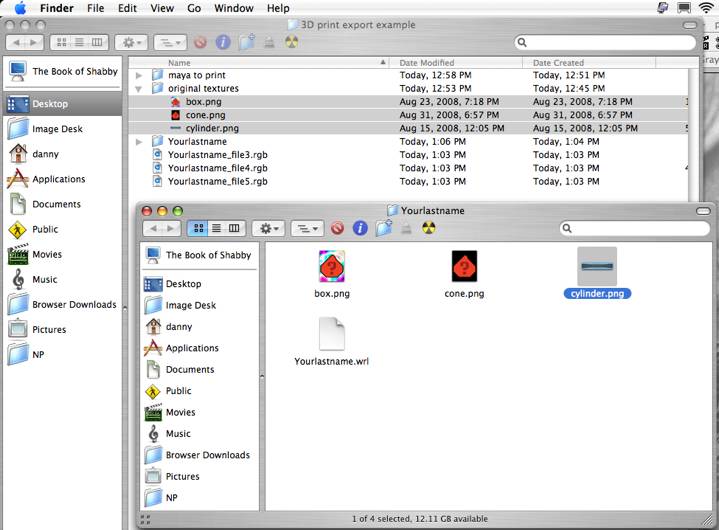Expand the maya to print folder
The image size is (719, 530).
coord(140,75)
